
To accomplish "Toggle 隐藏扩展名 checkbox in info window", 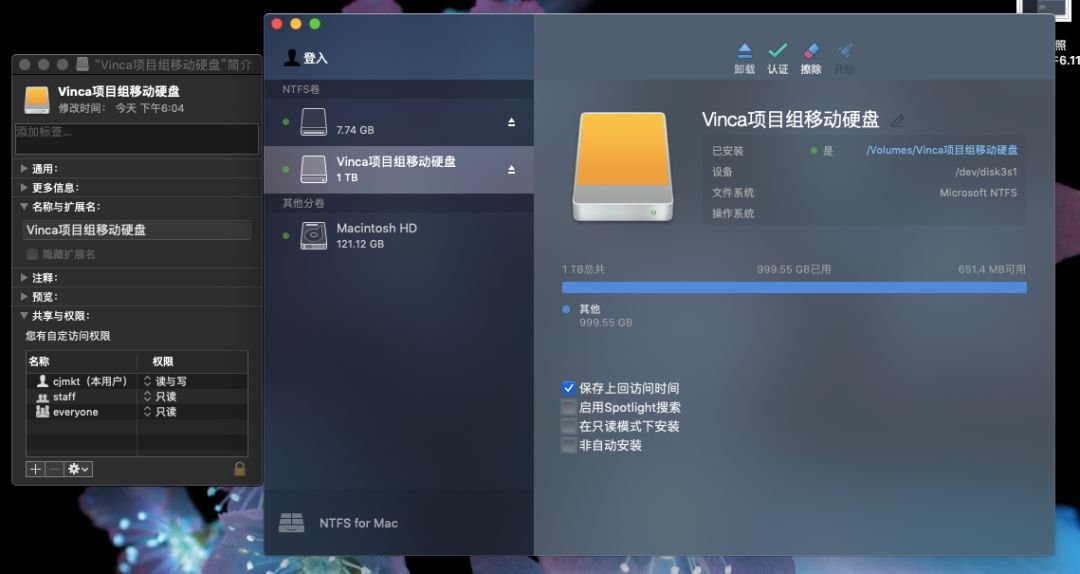I will (x=32, y=254).
